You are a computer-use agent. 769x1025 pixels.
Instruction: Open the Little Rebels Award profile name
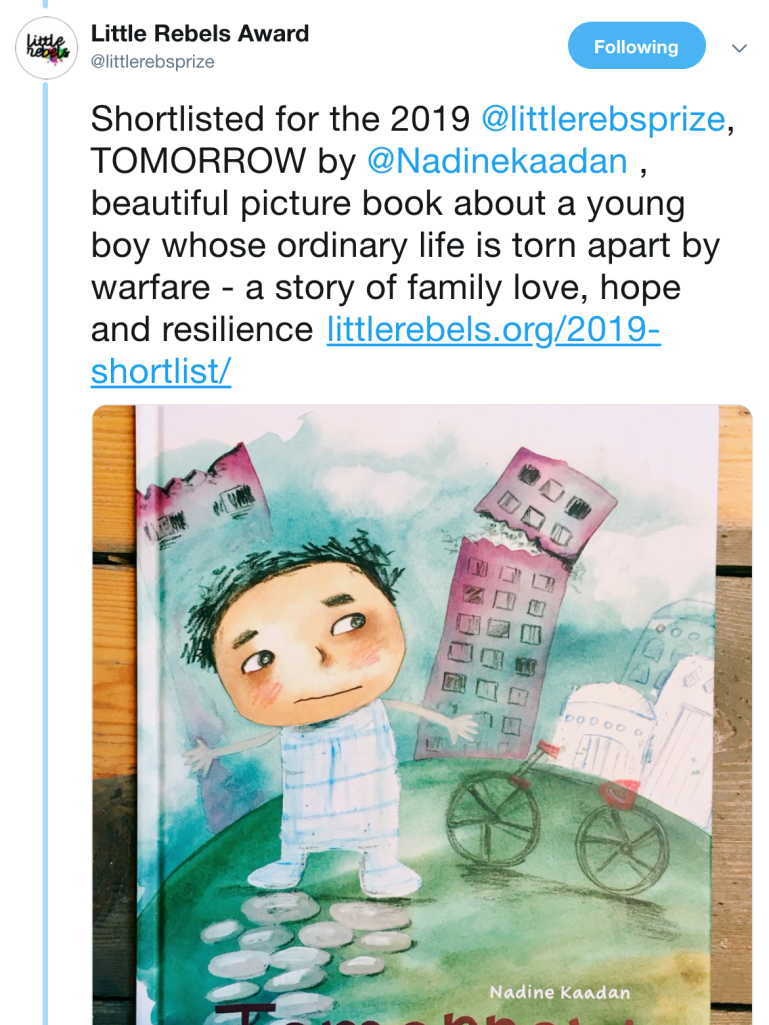pos(200,33)
